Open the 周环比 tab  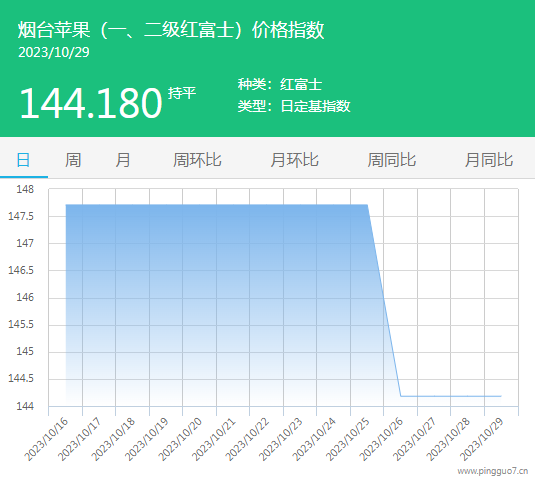197,160
